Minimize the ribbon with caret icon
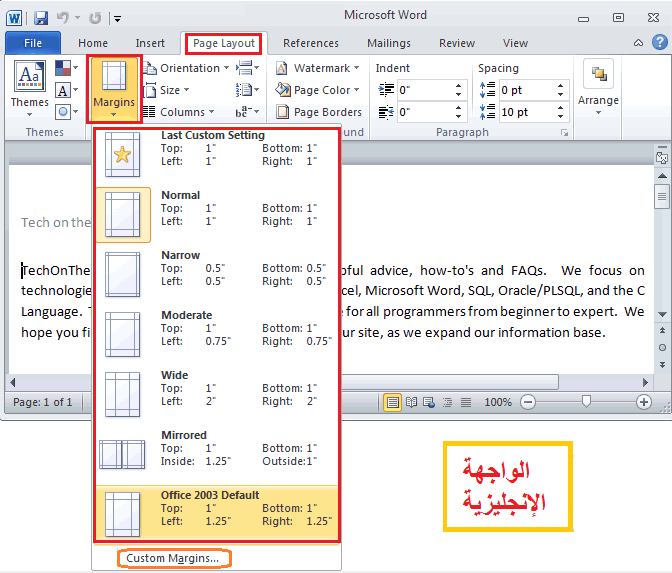The image size is (672, 573). tap(638, 43)
